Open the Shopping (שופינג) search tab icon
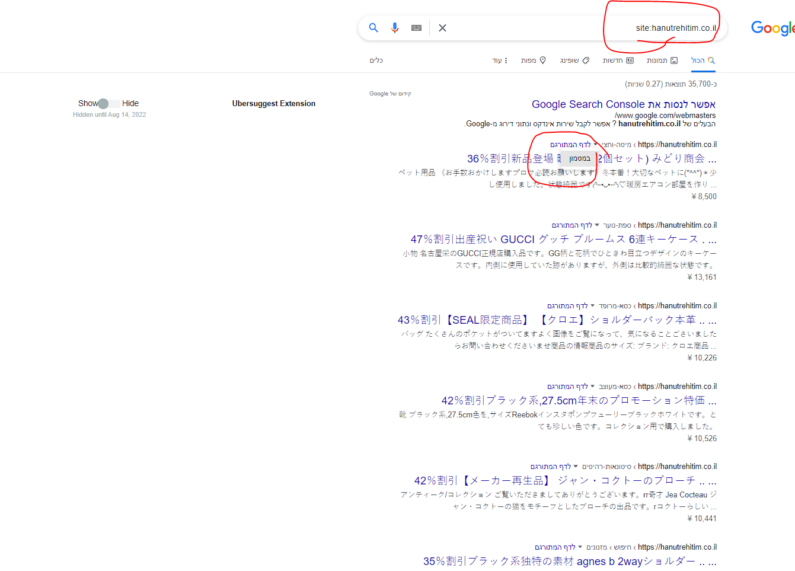The height and width of the screenshot is (571, 795). pyautogui.click(x=586, y=61)
